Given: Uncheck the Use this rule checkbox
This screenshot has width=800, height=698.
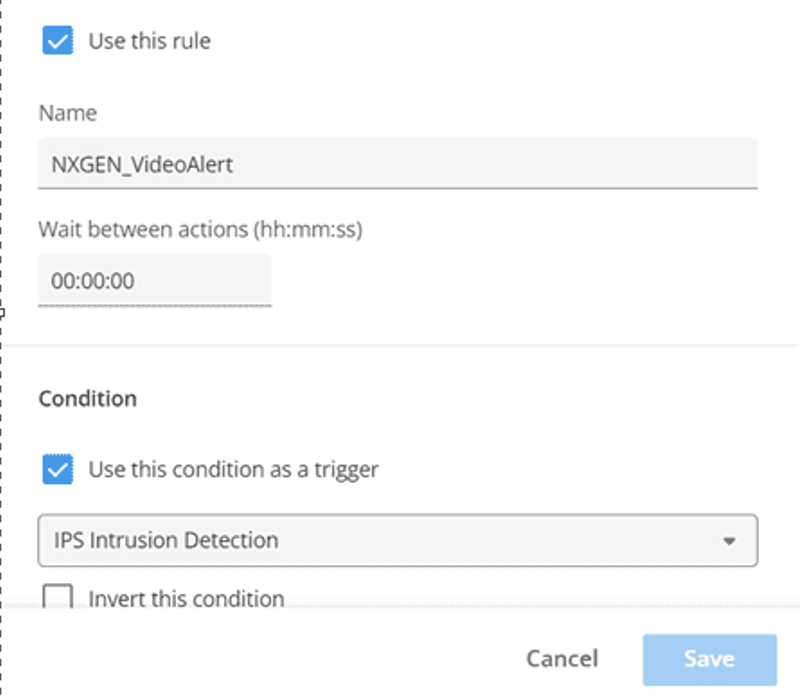Looking at the screenshot, I should [58, 41].
